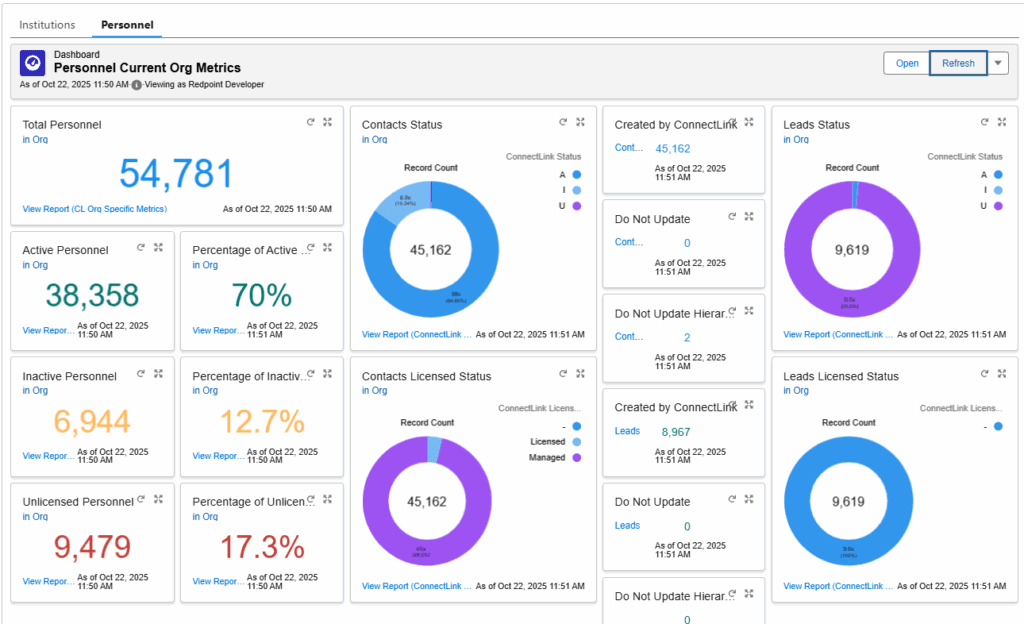
Task: Expand the Leads Status chart widget
Action: coord(1002,121)
